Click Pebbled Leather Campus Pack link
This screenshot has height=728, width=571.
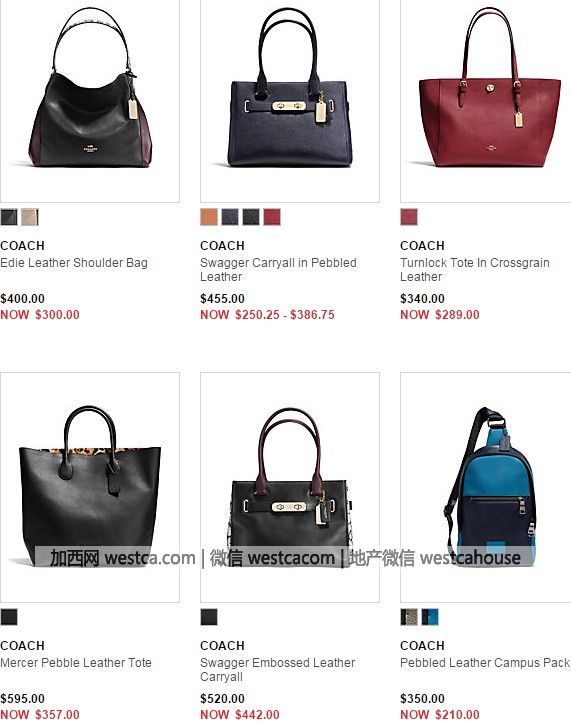click(x=485, y=663)
